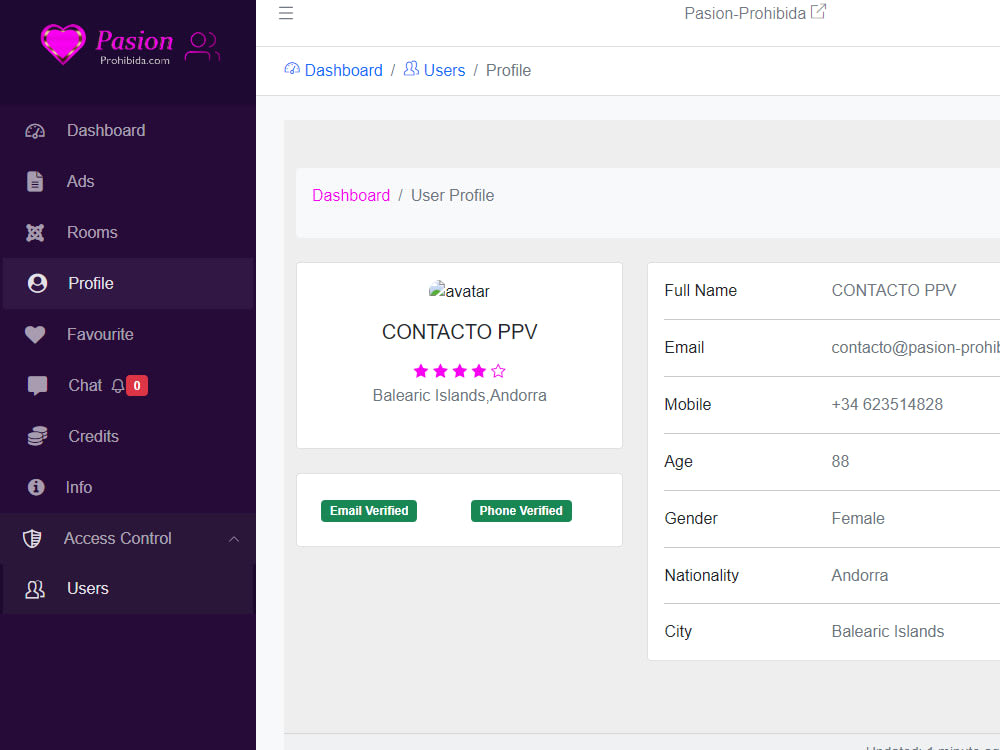Click the 'User Profile' breadcrumb text

pyautogui.click(x=452, y=195)
